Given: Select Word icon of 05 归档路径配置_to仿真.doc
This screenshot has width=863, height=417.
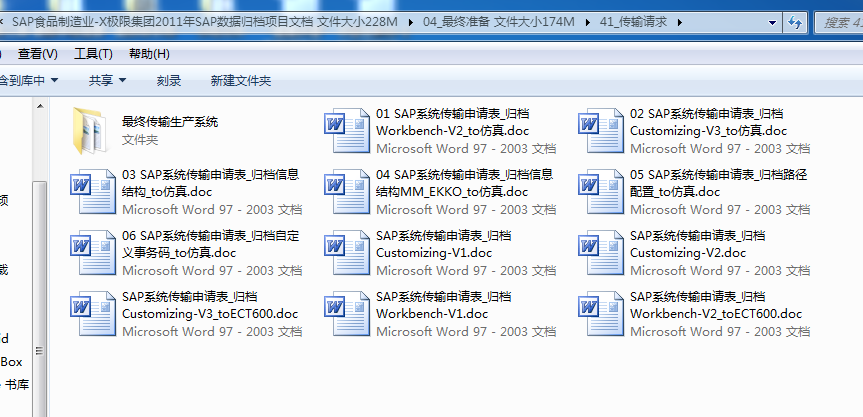Looking at the screenshot, I should pos(601,191).
